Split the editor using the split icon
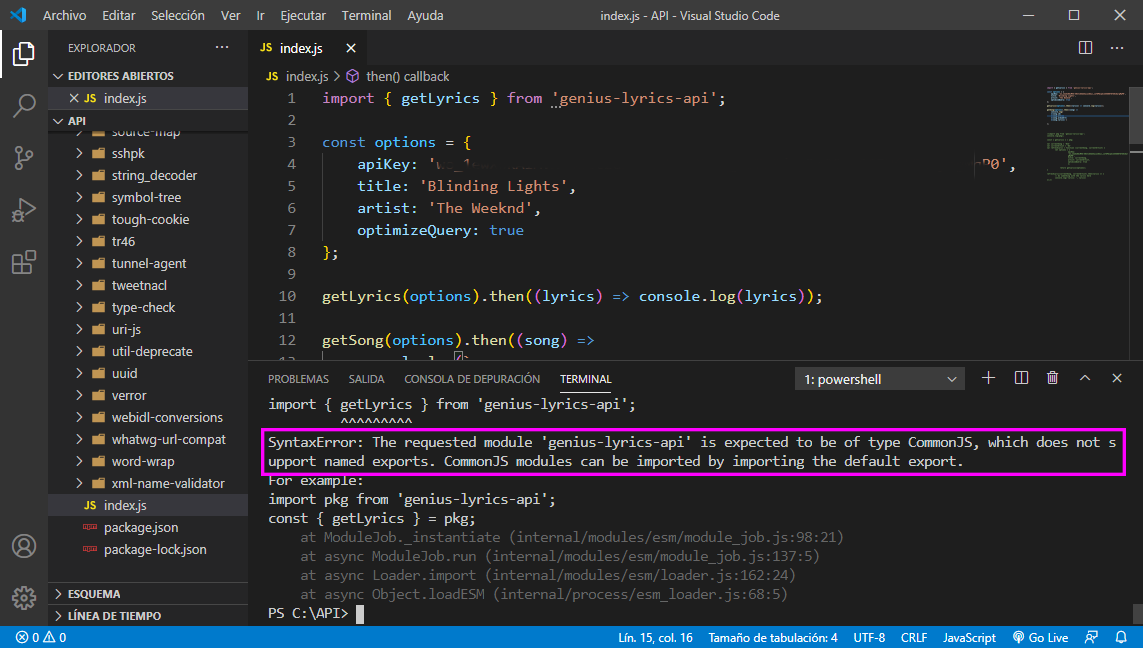Screen dimensions: 1143x648 tap(1085, 47)
